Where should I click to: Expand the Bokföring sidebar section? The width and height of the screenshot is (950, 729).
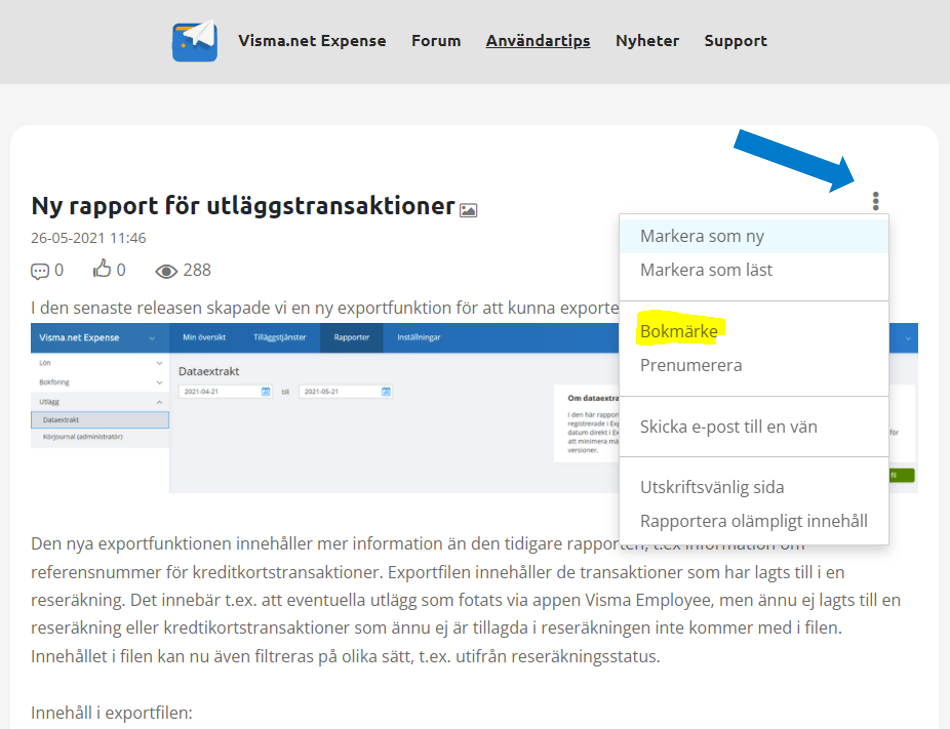pyautogui.click(x=159, y=382)
